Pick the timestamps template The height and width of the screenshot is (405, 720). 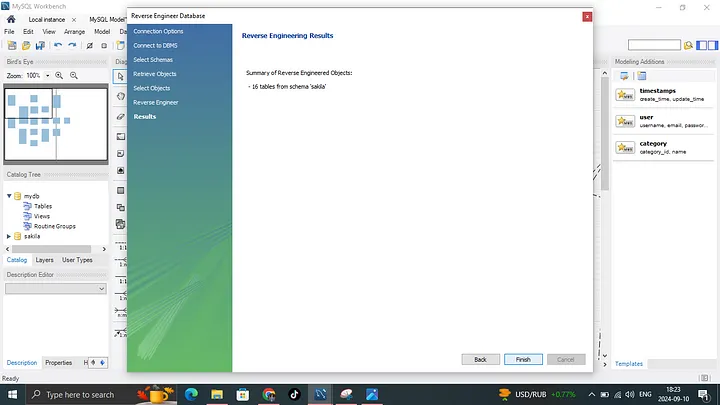pos(664,95)
